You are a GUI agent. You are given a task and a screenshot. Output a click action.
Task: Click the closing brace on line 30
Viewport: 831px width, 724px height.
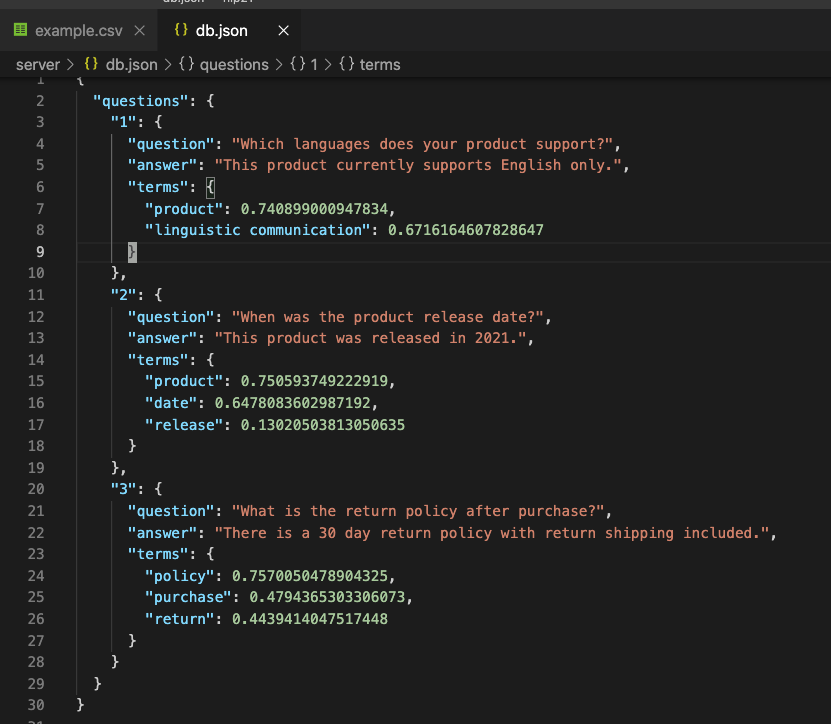(80, 705)
